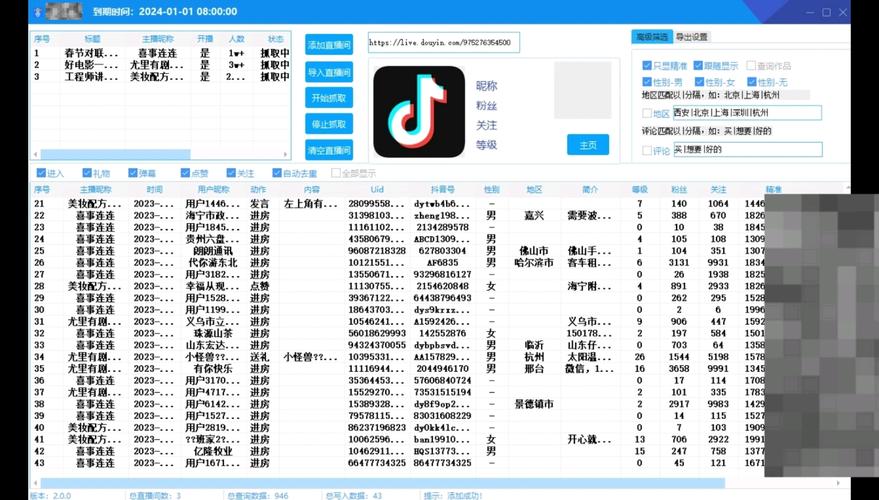This screenshot has height=500, width=879.
Task: Click the 用户昵称 column header
Action: (x=213, y=189)
